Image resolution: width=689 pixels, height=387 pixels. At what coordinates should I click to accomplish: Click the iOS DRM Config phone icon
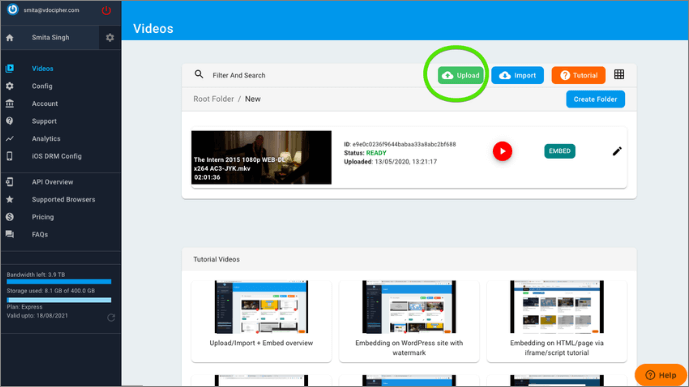(x=10, y=156)
